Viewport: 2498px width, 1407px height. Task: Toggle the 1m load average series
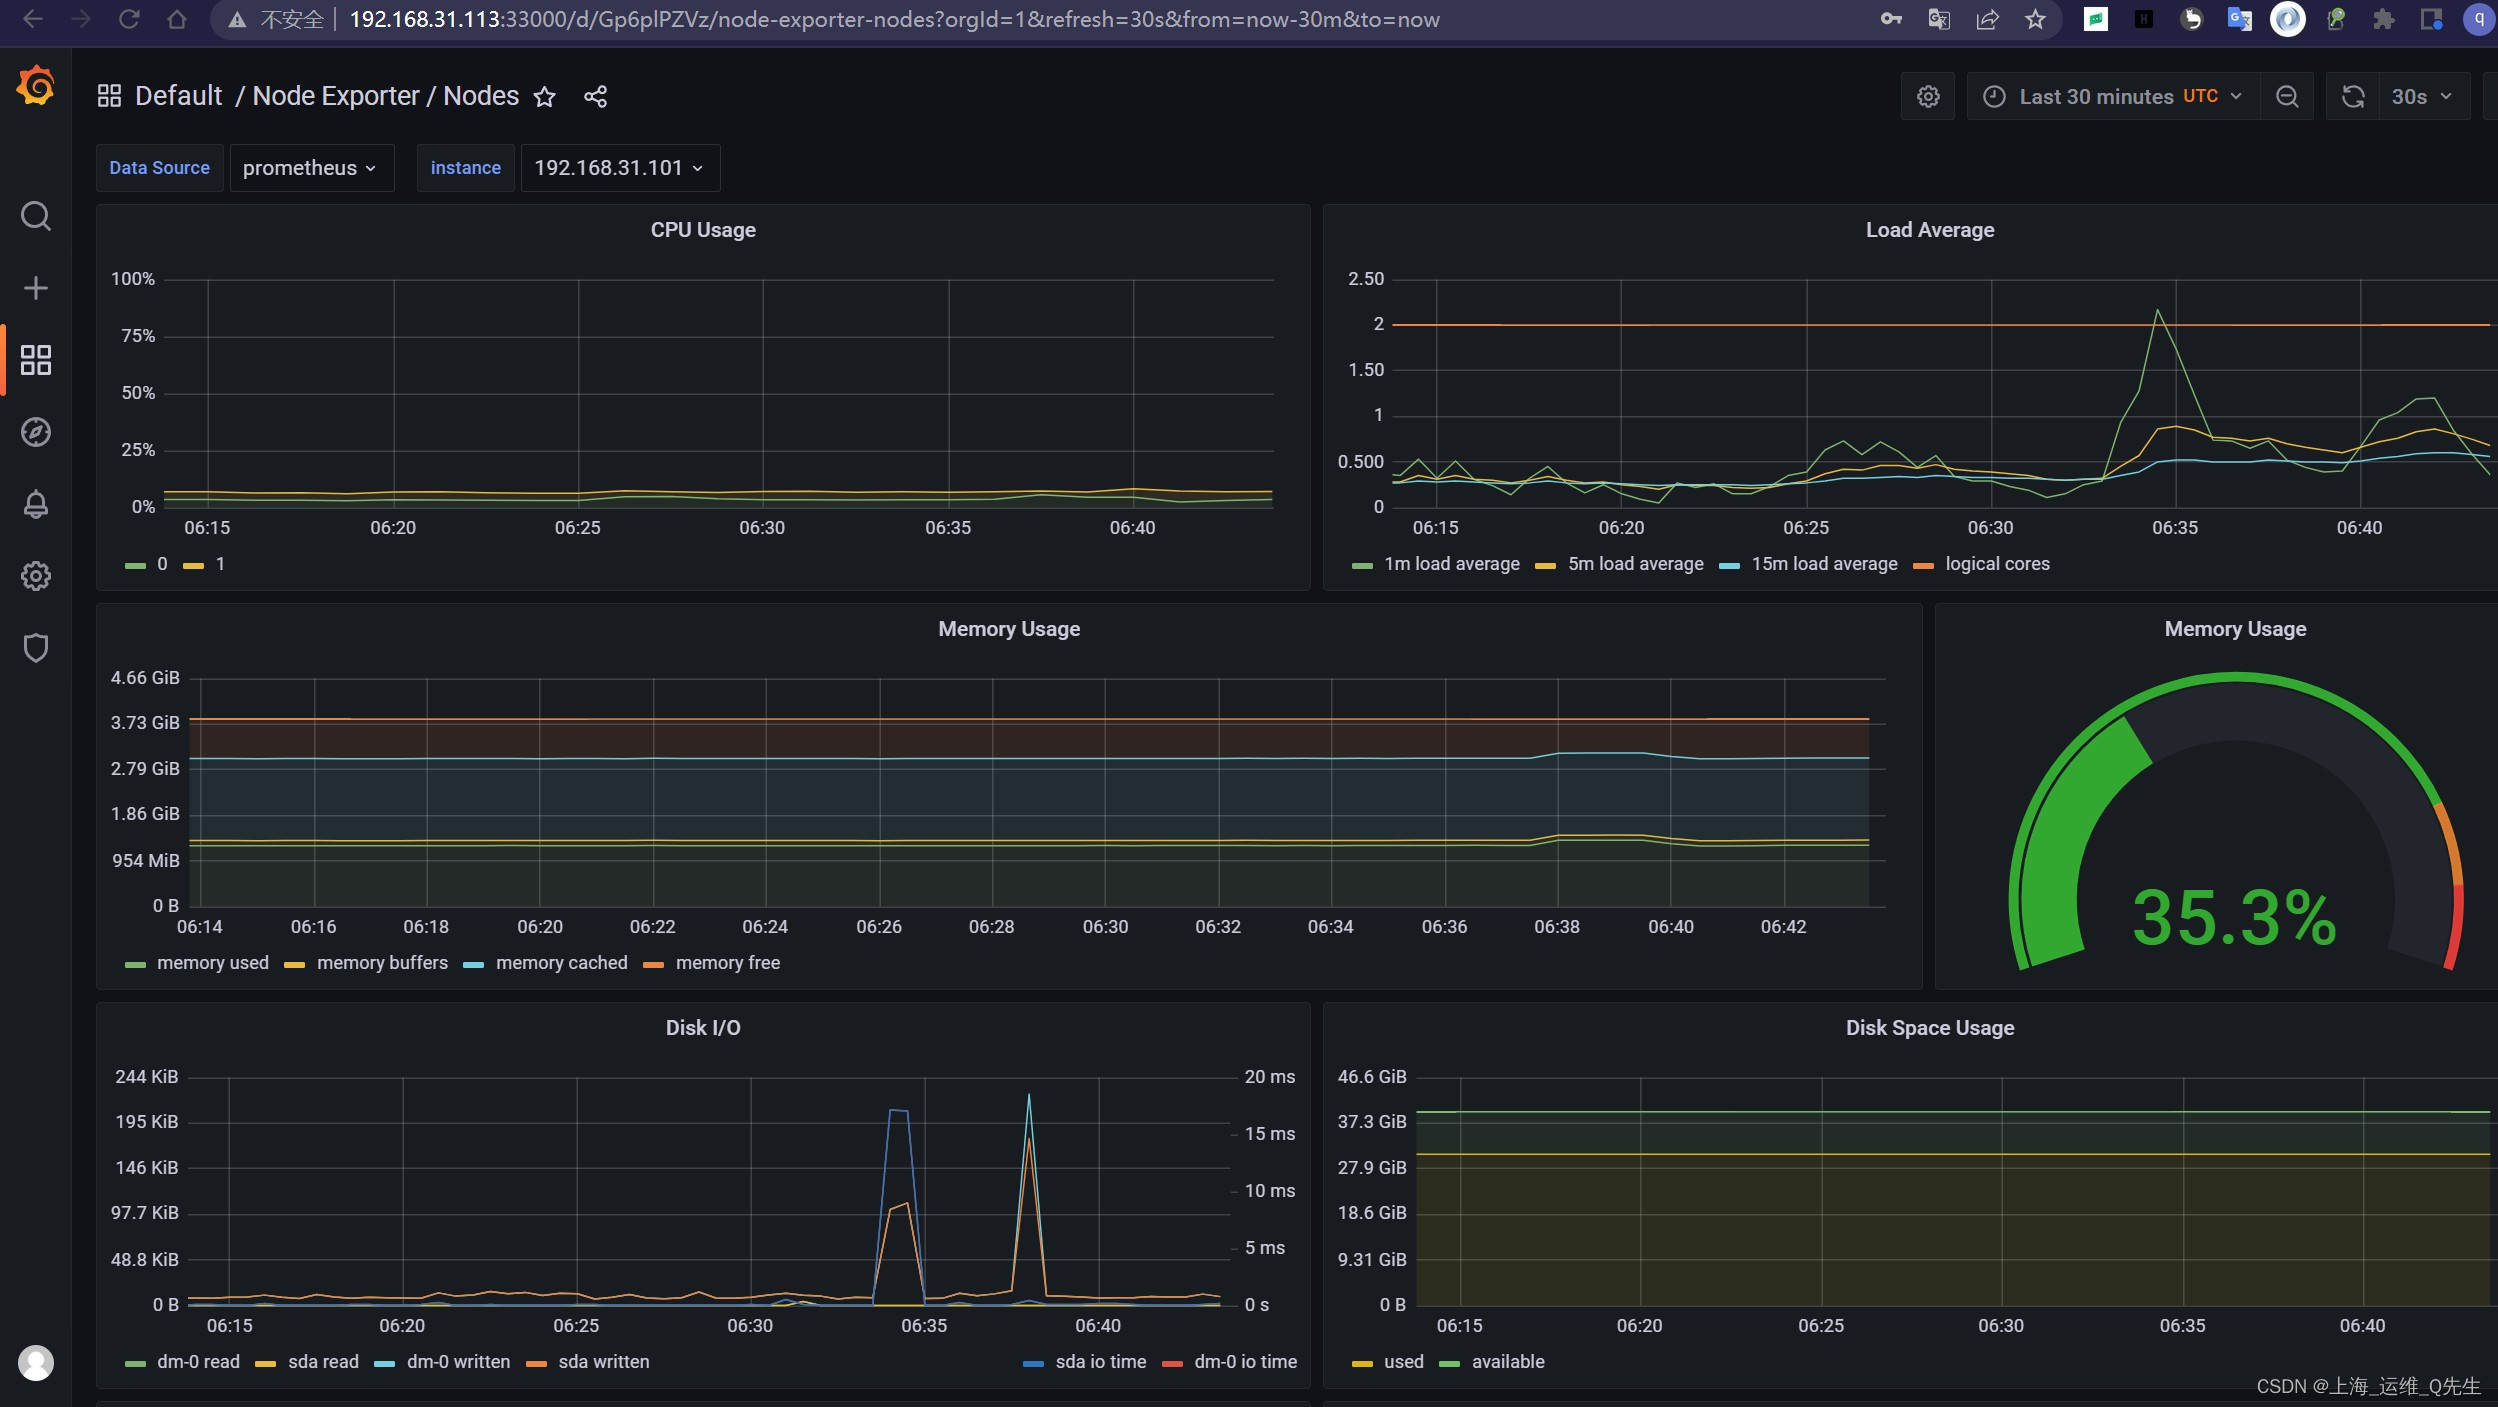pyautogui.click(x=1451, y=564)
